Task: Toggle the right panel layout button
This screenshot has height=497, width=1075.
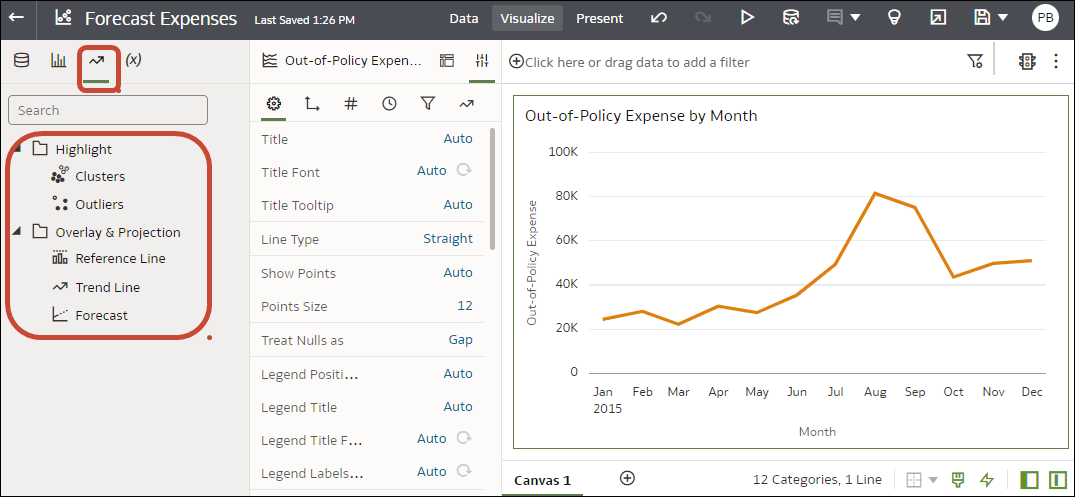Action: 1058,480
